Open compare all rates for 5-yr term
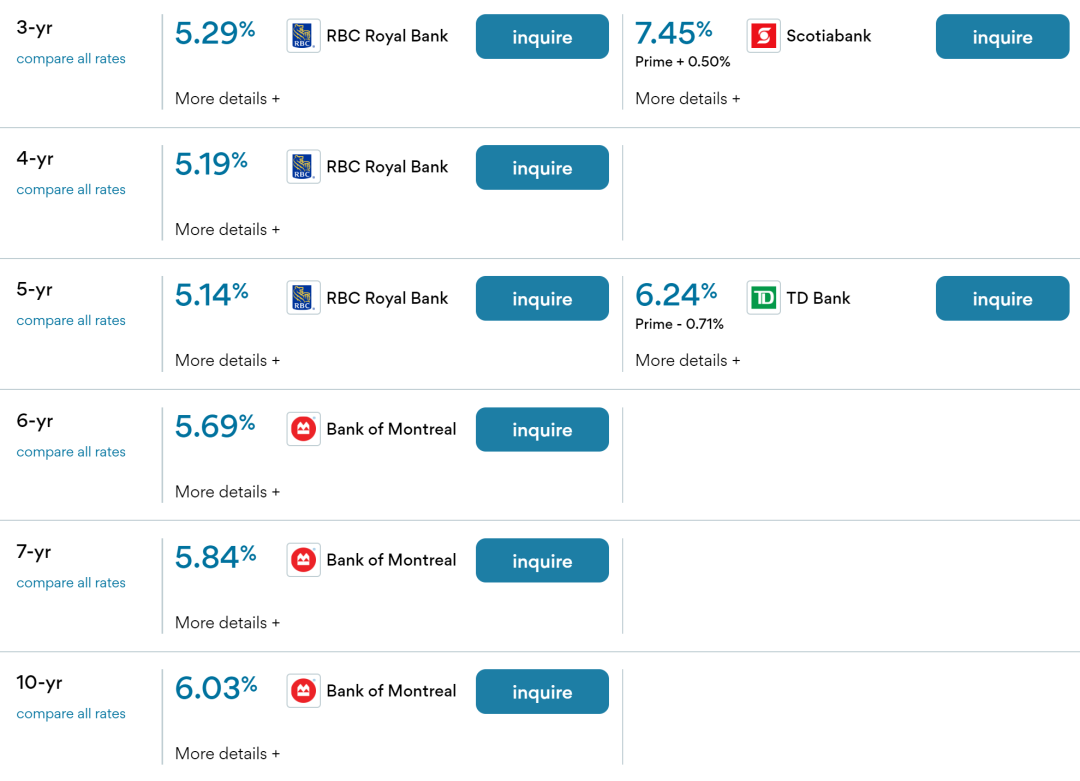1080x781 pixels. tap(71, 320)
